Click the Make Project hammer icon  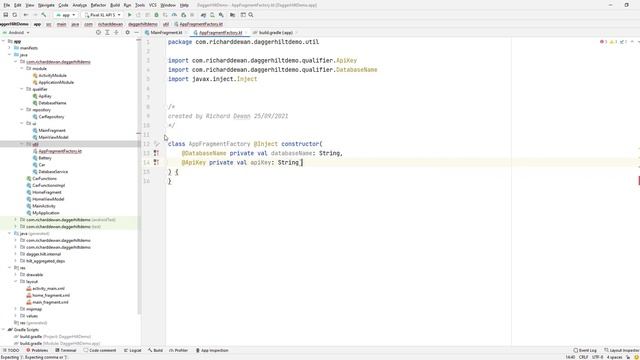[44, 15]
